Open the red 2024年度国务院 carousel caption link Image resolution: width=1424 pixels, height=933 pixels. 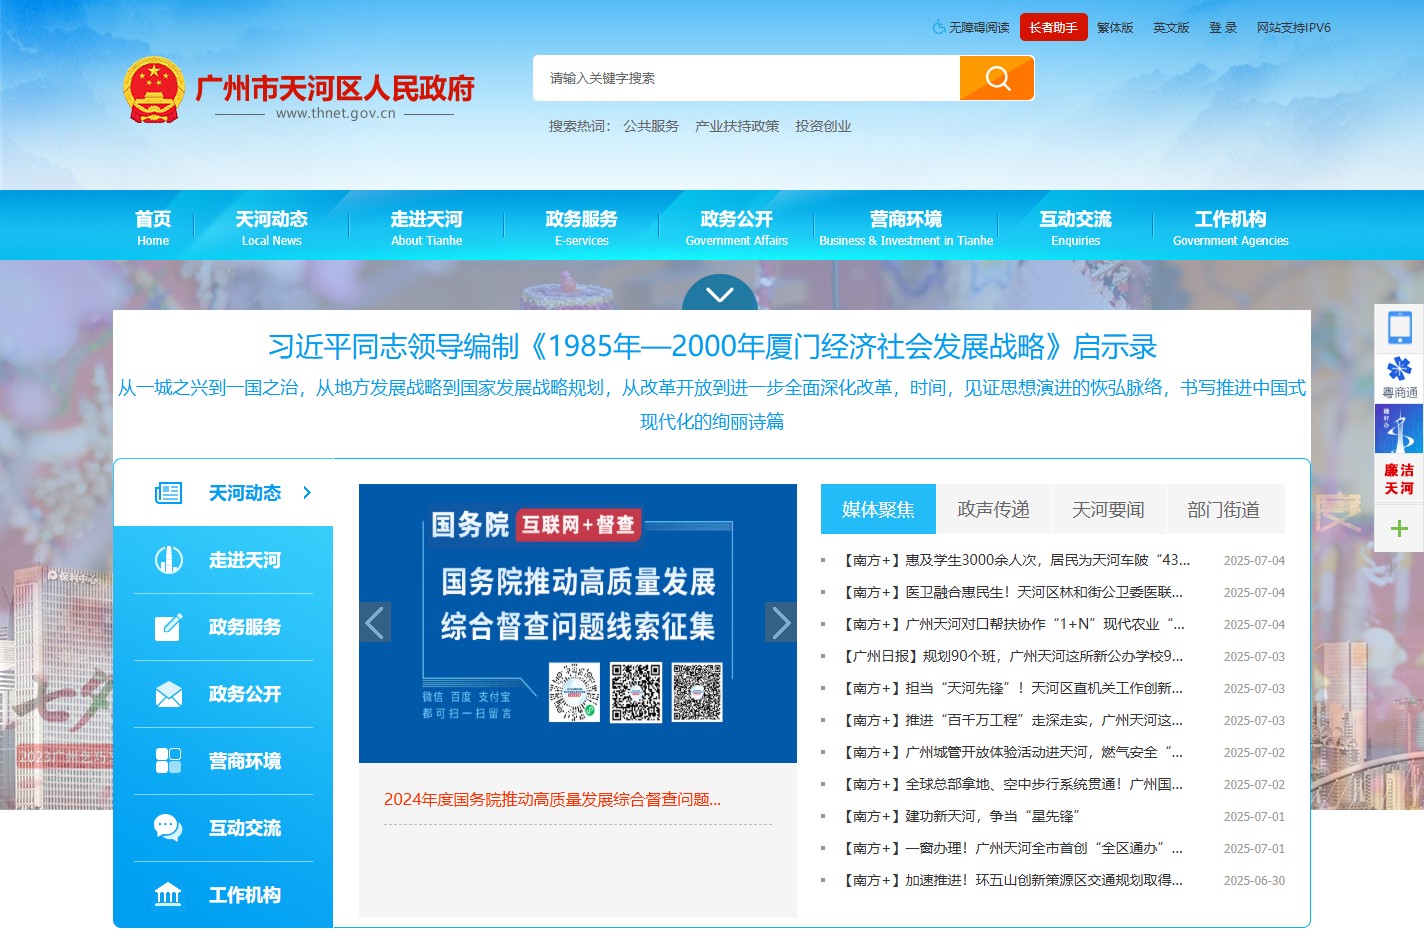(552, 799)
